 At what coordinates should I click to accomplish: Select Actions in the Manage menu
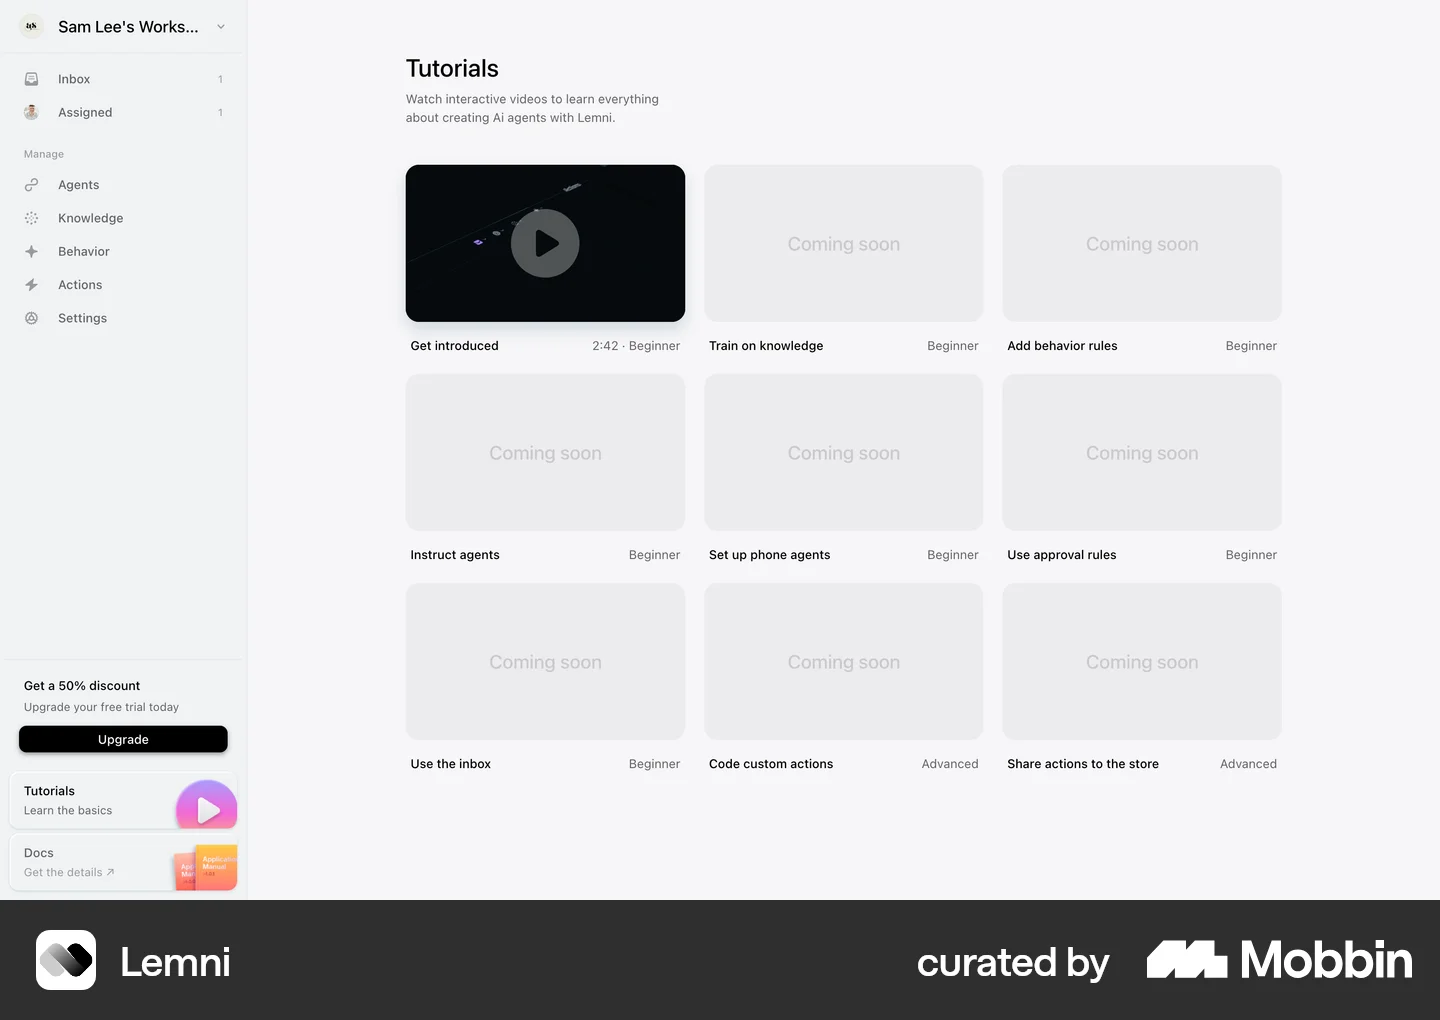(123, 285)
